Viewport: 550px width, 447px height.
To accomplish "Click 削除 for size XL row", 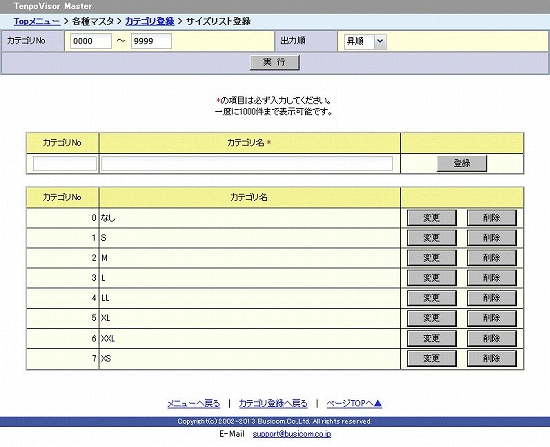I will click(492, 318).
